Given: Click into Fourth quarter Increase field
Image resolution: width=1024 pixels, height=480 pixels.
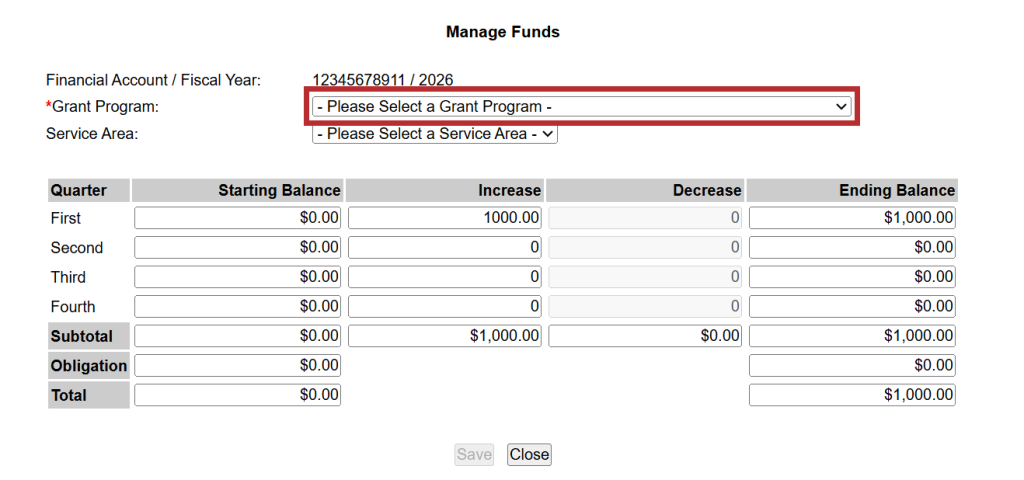Looking at the screenshot, I should (445, 306).
